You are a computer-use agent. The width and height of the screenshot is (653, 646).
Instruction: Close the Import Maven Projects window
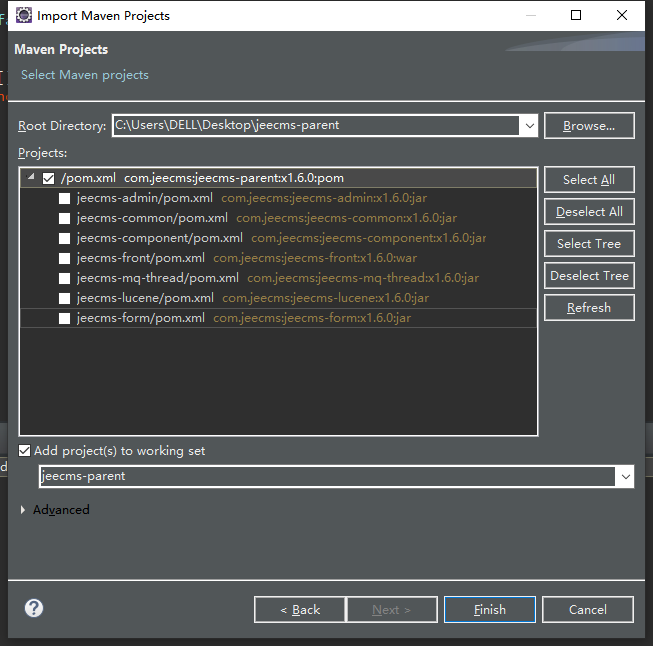[622, 15]
